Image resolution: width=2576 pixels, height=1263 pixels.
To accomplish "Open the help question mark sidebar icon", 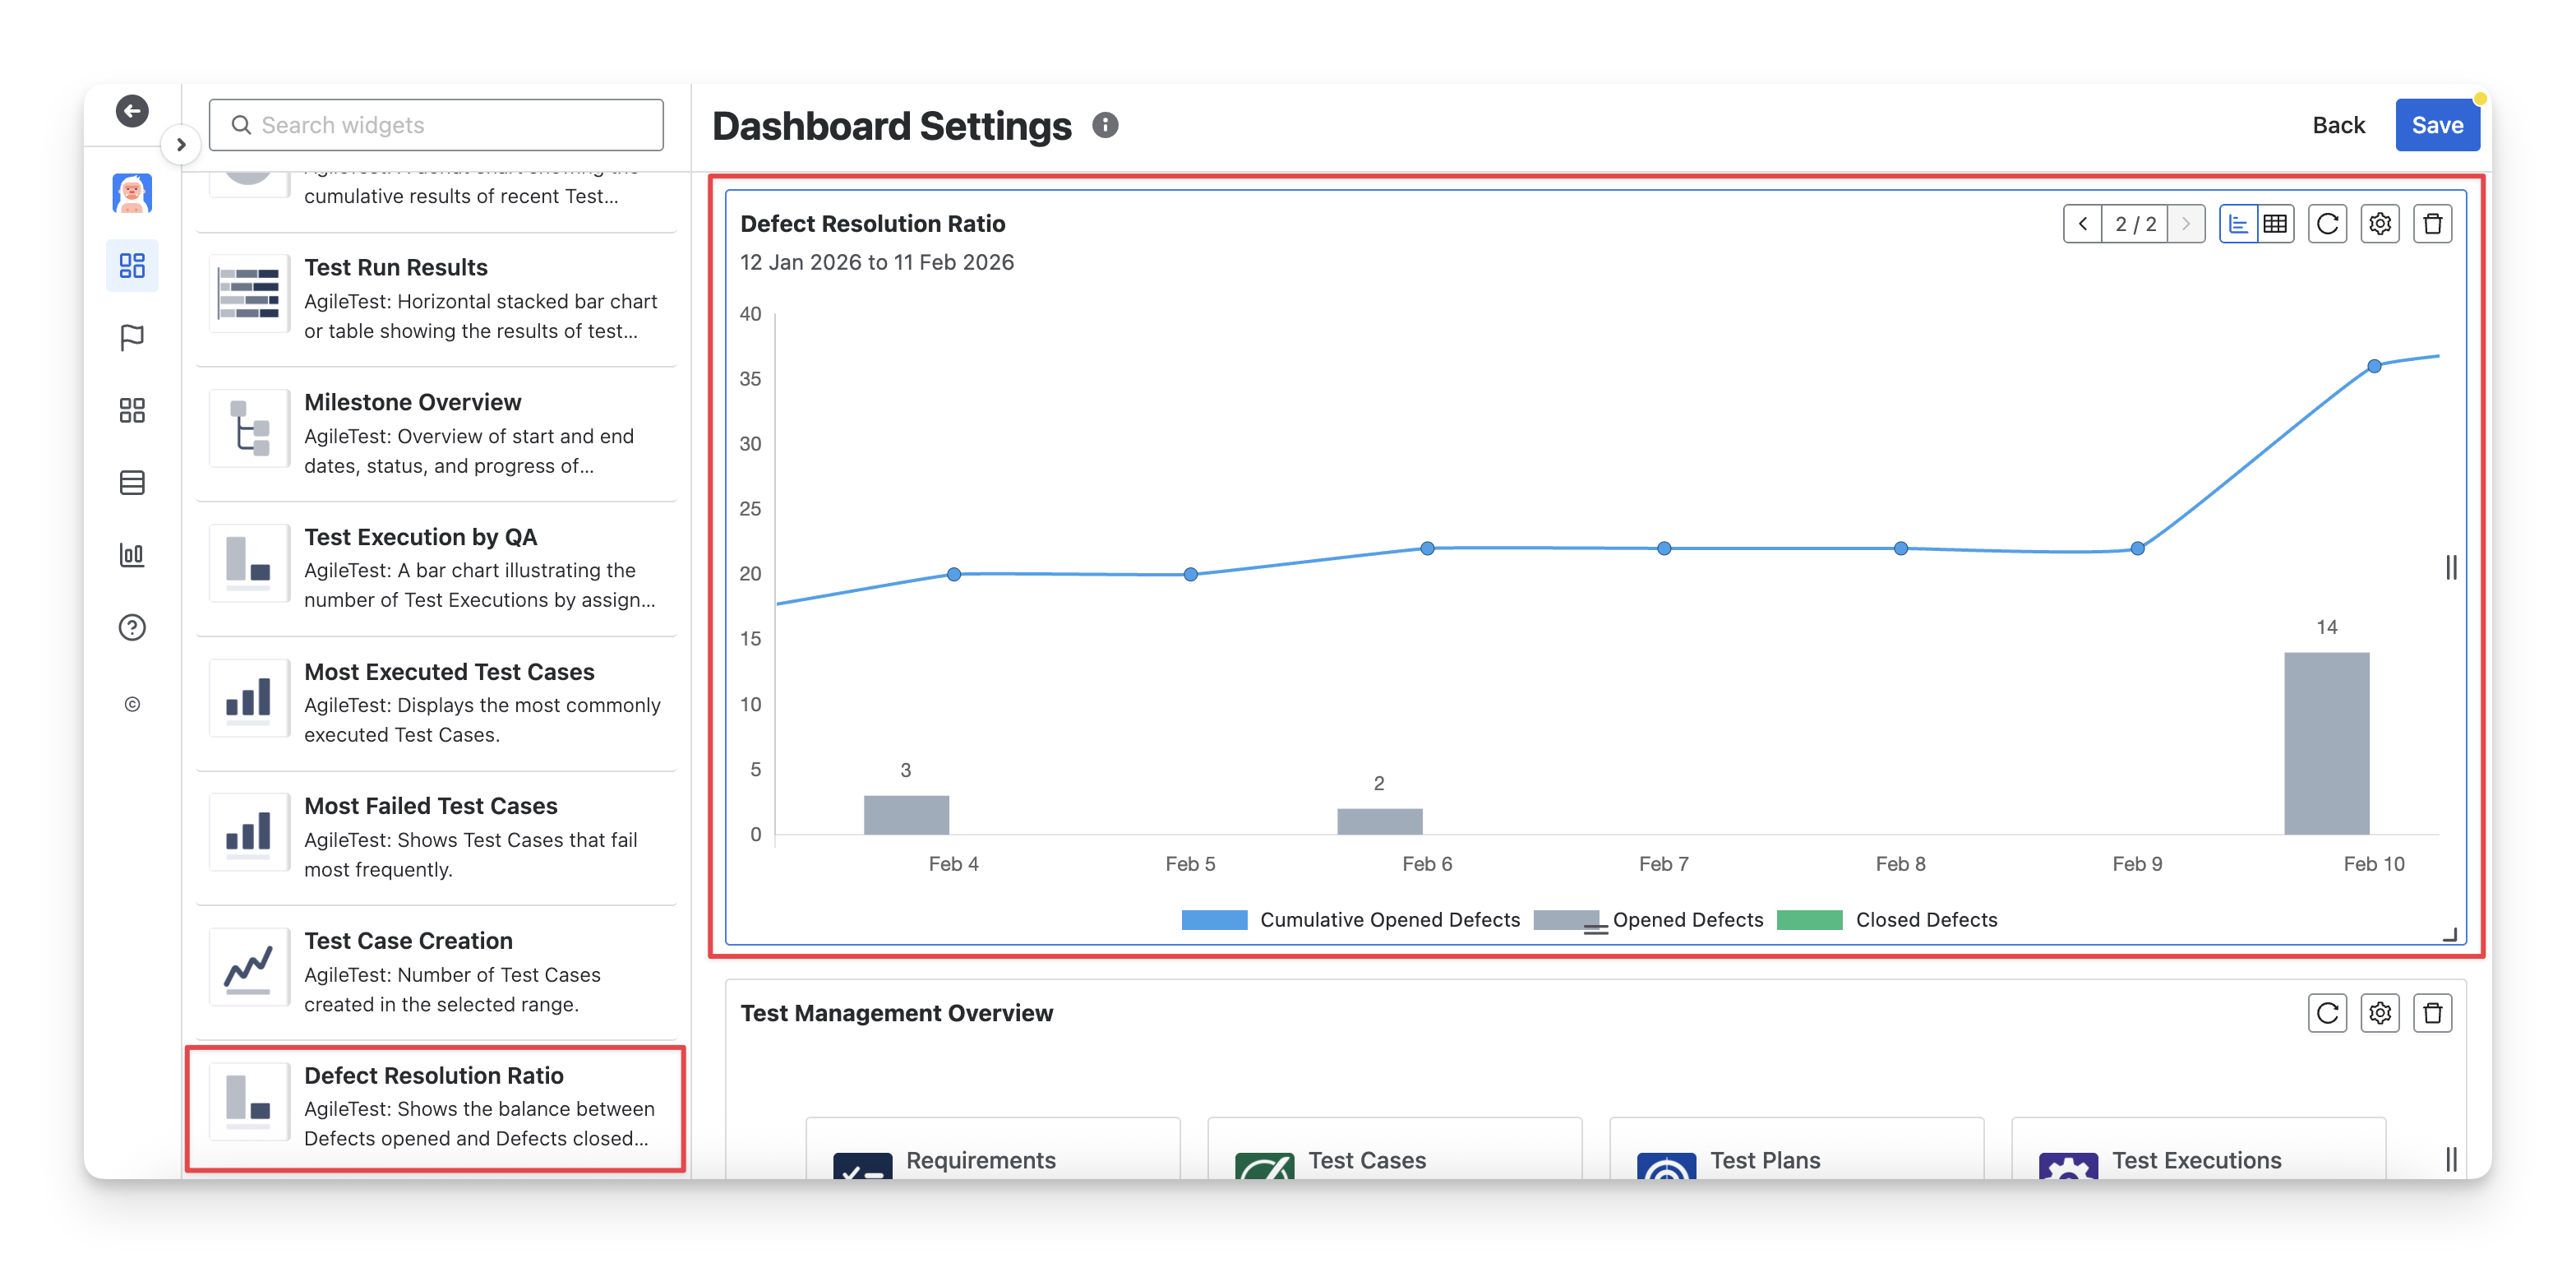I will [x=132, y=627].
